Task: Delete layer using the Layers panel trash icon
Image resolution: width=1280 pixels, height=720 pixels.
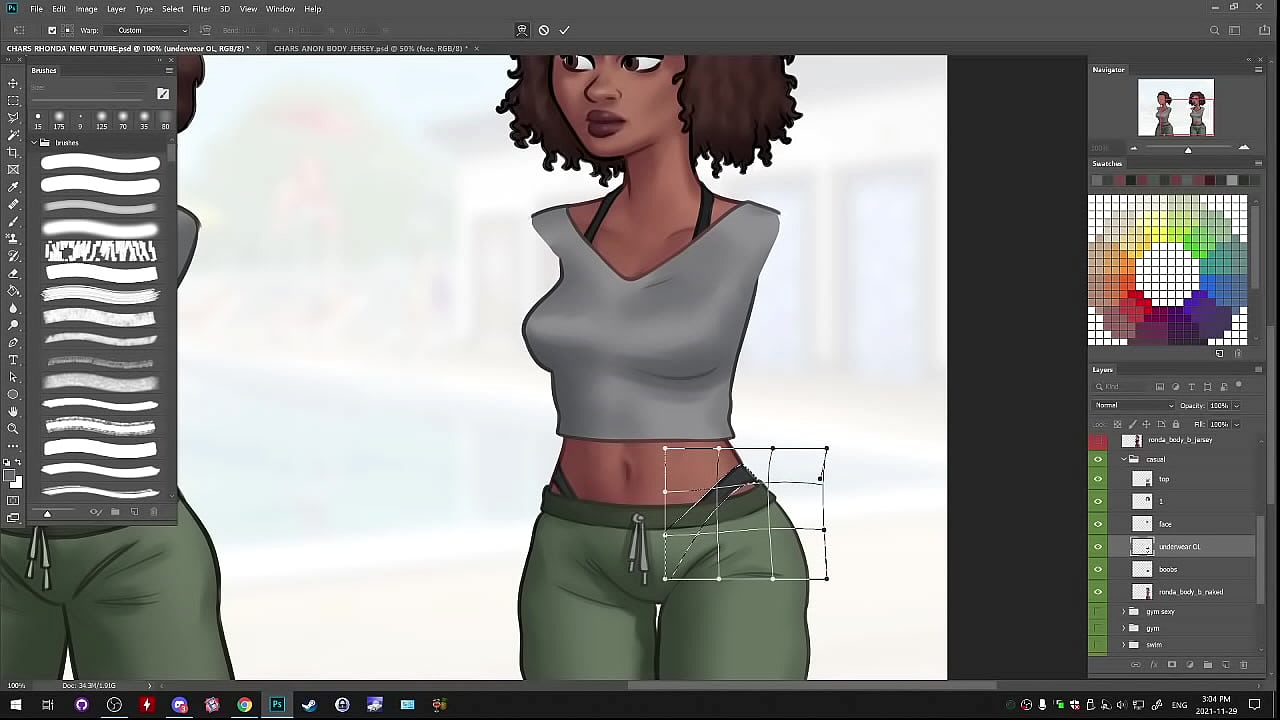Action: click(1243, 665)
